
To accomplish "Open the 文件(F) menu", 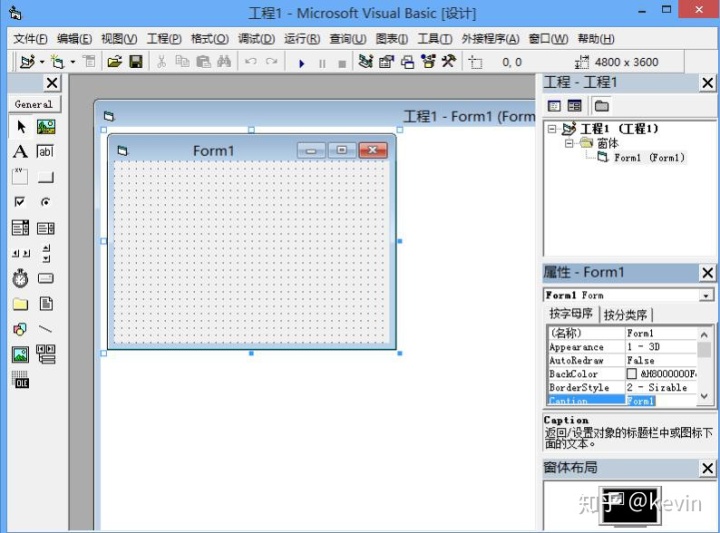I will click(30, 39).
